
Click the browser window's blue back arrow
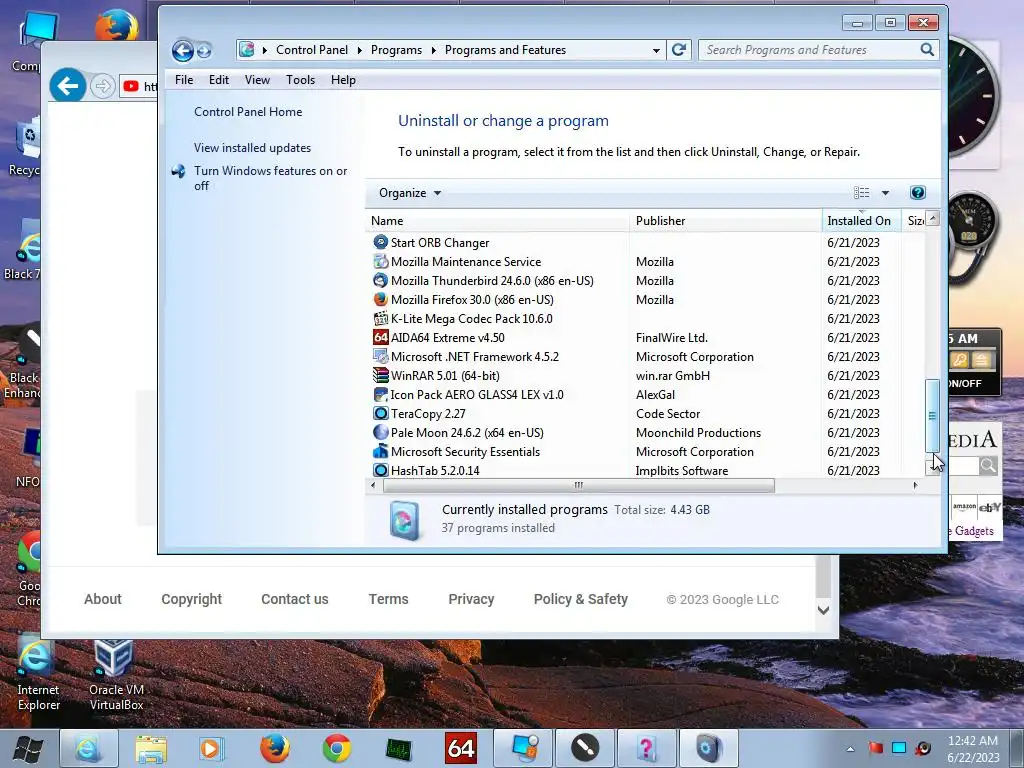pos(67,85)
